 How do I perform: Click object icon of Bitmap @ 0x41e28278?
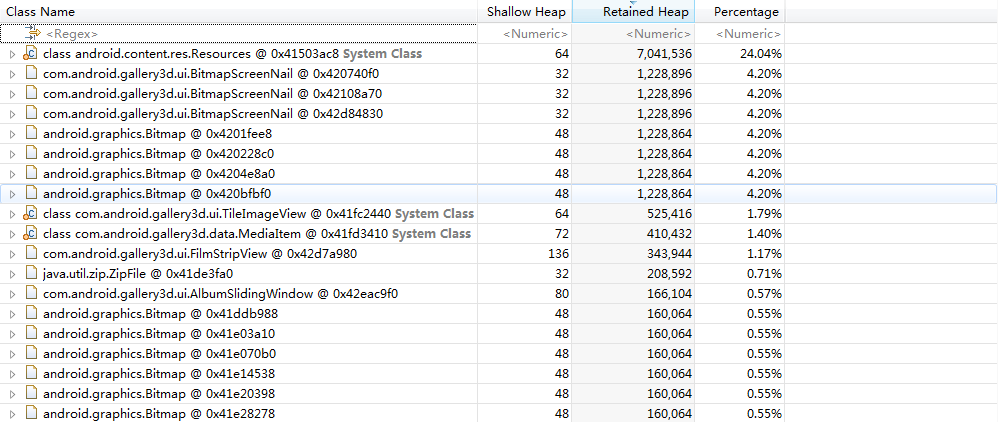coord(31,413)
